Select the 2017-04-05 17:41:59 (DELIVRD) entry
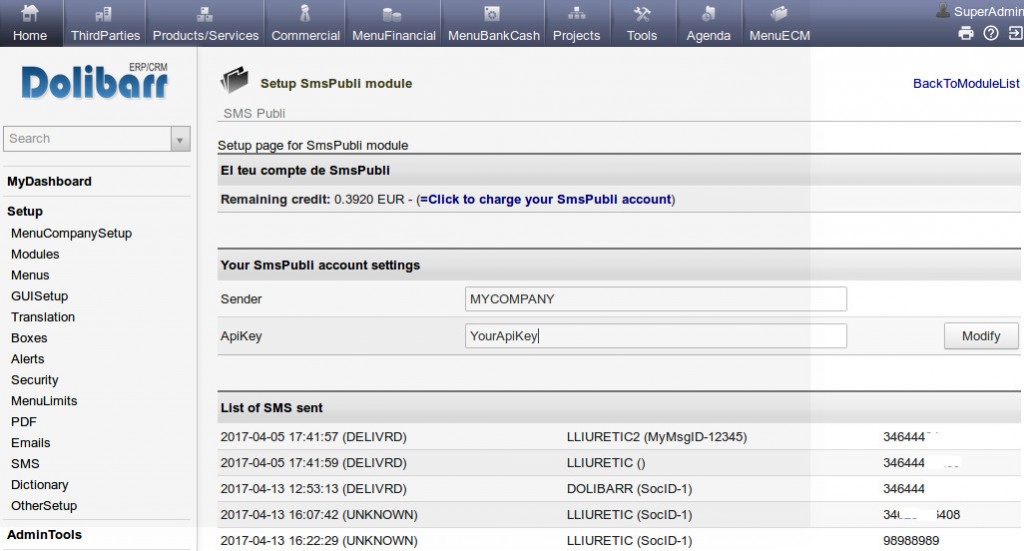 click(313, 463)
